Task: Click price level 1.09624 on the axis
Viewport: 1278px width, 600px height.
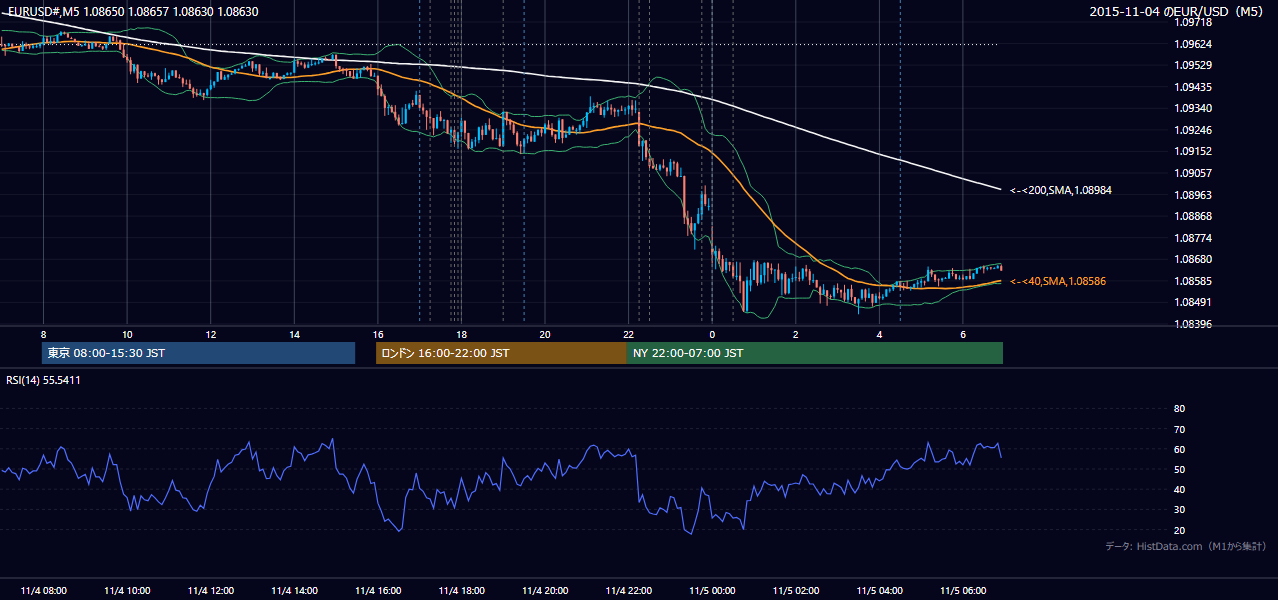Action: point(1192,44)
